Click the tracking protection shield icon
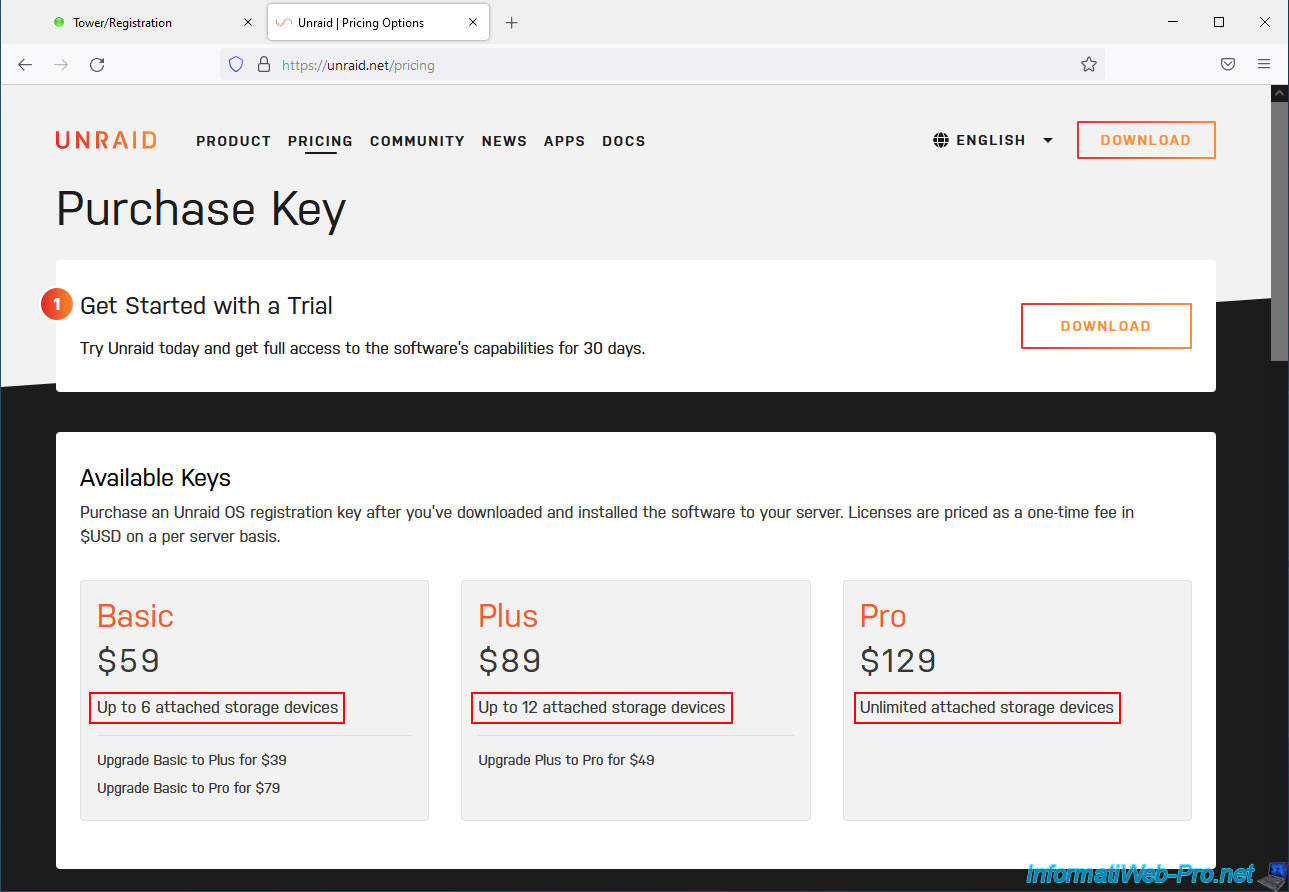The image size is (1289, 892). (236, 65)
